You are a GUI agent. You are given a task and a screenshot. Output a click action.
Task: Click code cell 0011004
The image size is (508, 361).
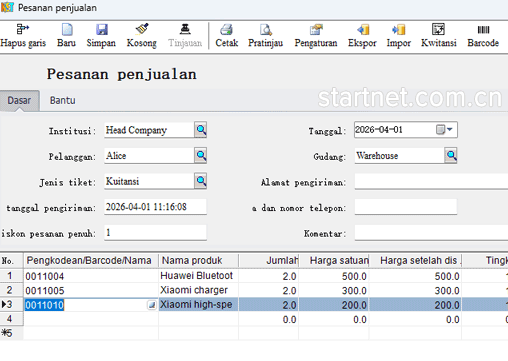[91, 276]
